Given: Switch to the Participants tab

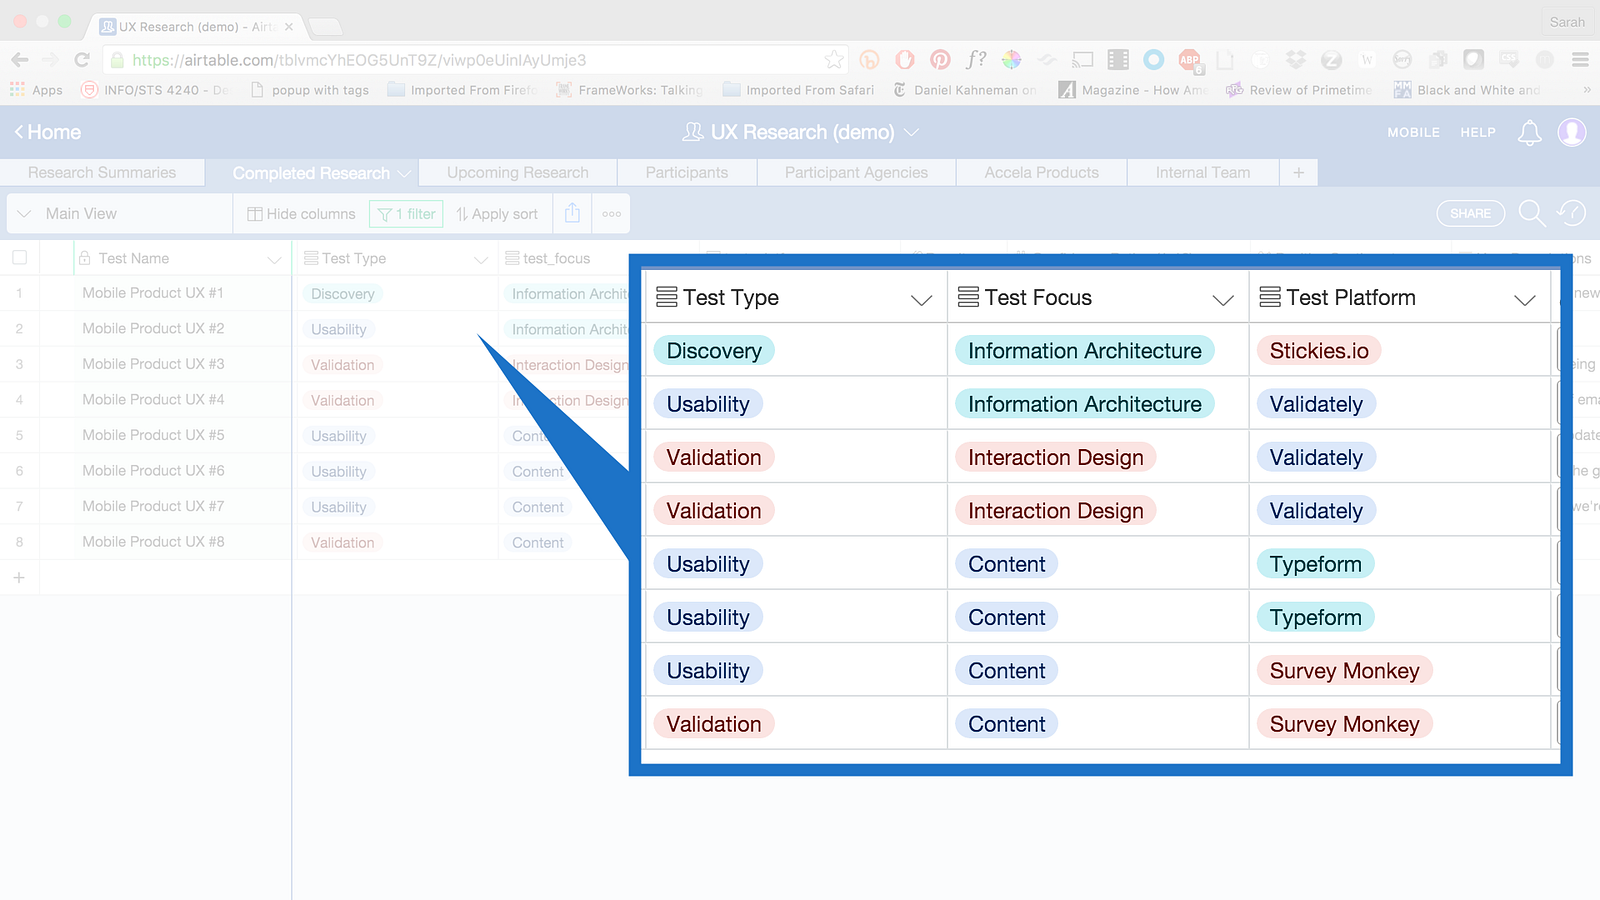Looking at the screenshot, I should point(687,172).
